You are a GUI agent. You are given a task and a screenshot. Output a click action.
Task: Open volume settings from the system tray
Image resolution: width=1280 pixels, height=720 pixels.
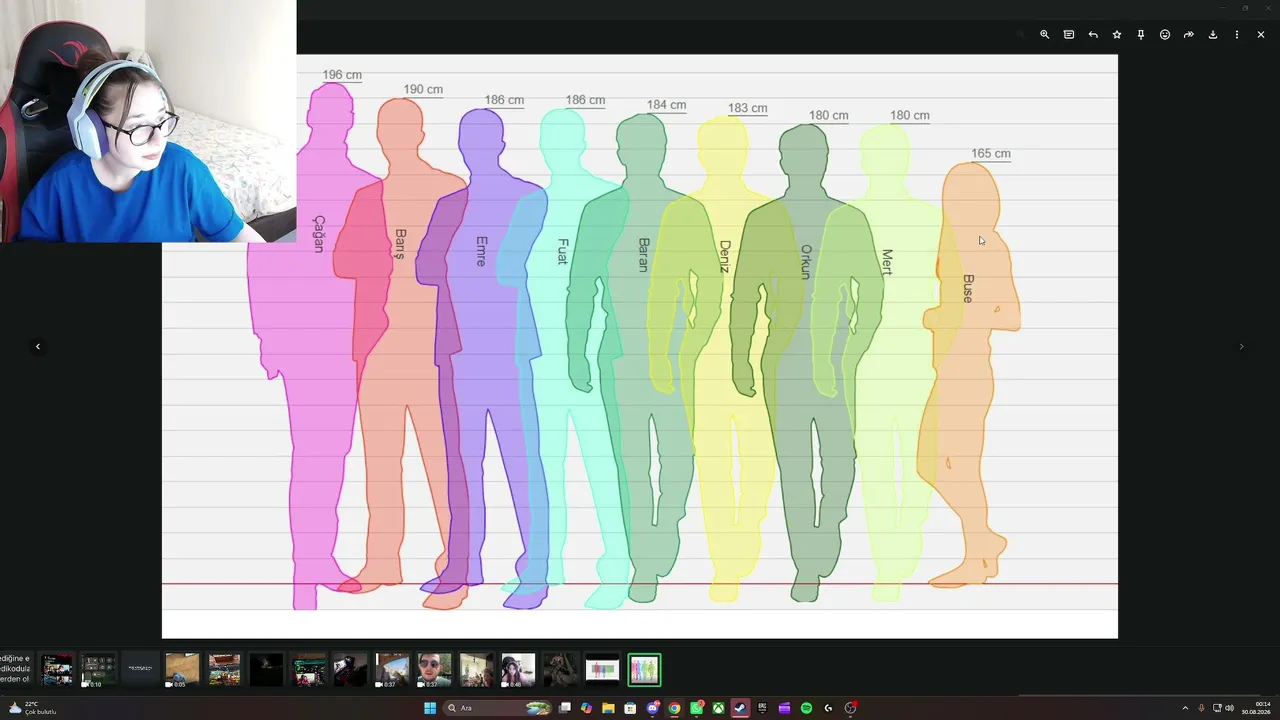pos(1229,708)
